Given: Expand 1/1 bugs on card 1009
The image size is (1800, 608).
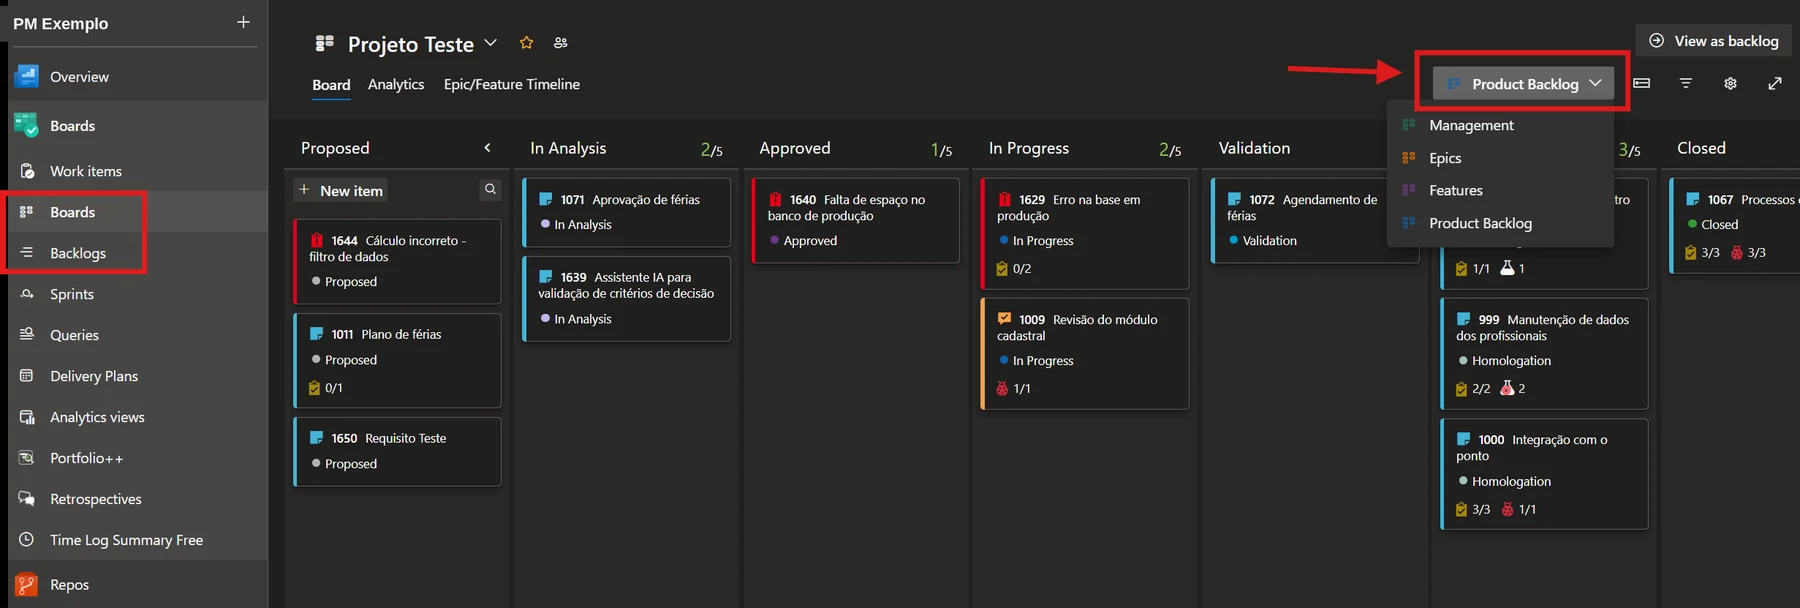Looking at the screenshot, I should [x=1014, y=389].
